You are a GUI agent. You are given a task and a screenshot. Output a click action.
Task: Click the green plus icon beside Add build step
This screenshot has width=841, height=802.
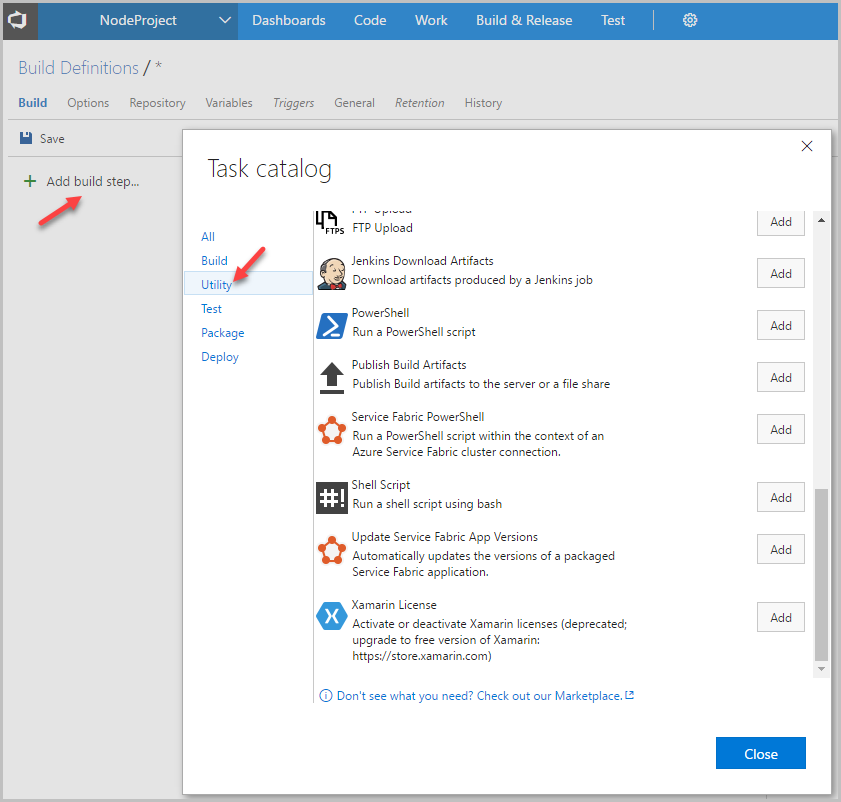click(30, 181)
